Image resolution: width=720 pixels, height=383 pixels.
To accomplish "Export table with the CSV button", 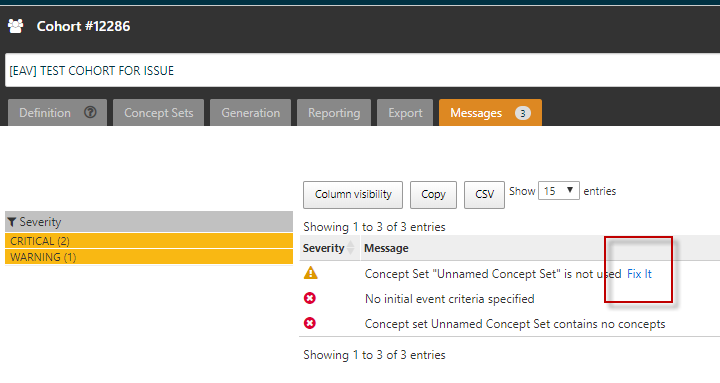I will click(484, 195).
